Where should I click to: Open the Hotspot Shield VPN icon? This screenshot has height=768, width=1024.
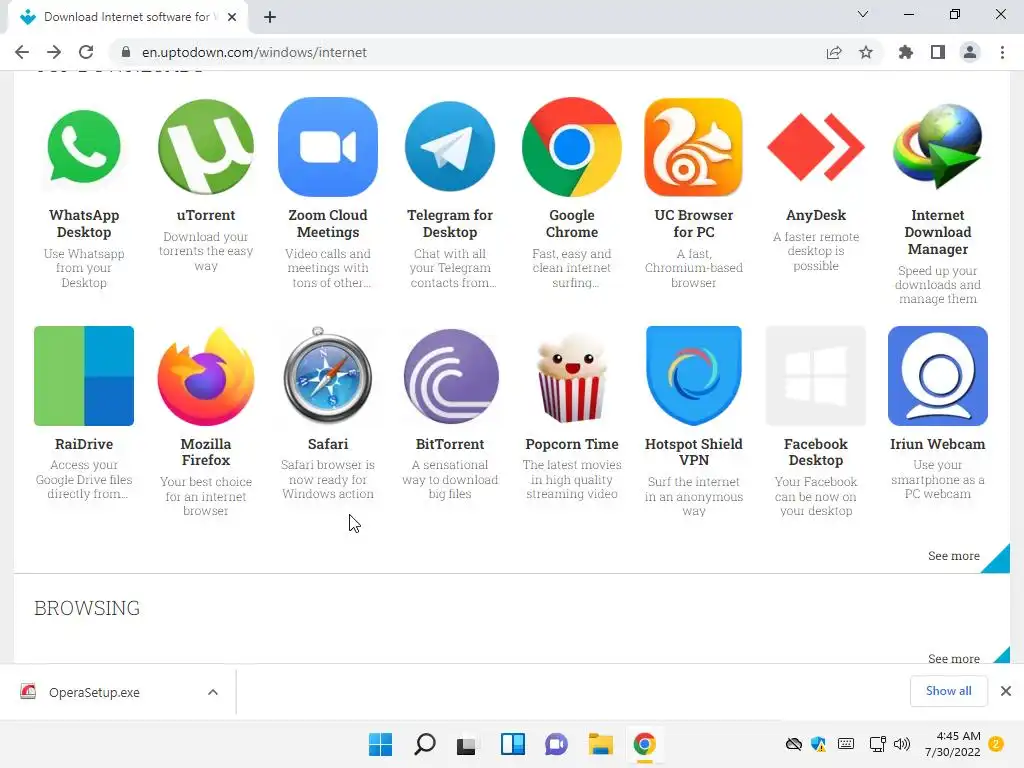pyautogui.click(x=694, y=376)
